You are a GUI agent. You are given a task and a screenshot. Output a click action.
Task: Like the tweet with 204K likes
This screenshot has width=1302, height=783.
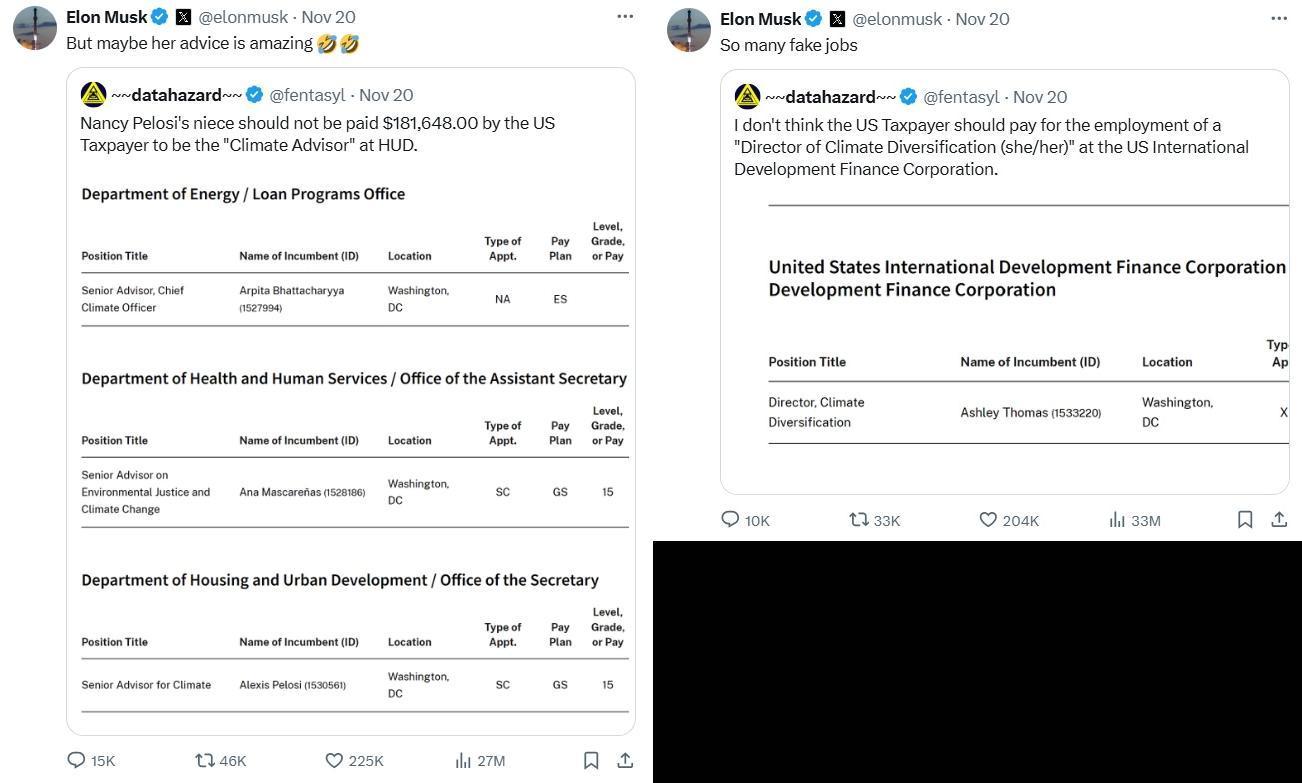(x=988, y=520)
